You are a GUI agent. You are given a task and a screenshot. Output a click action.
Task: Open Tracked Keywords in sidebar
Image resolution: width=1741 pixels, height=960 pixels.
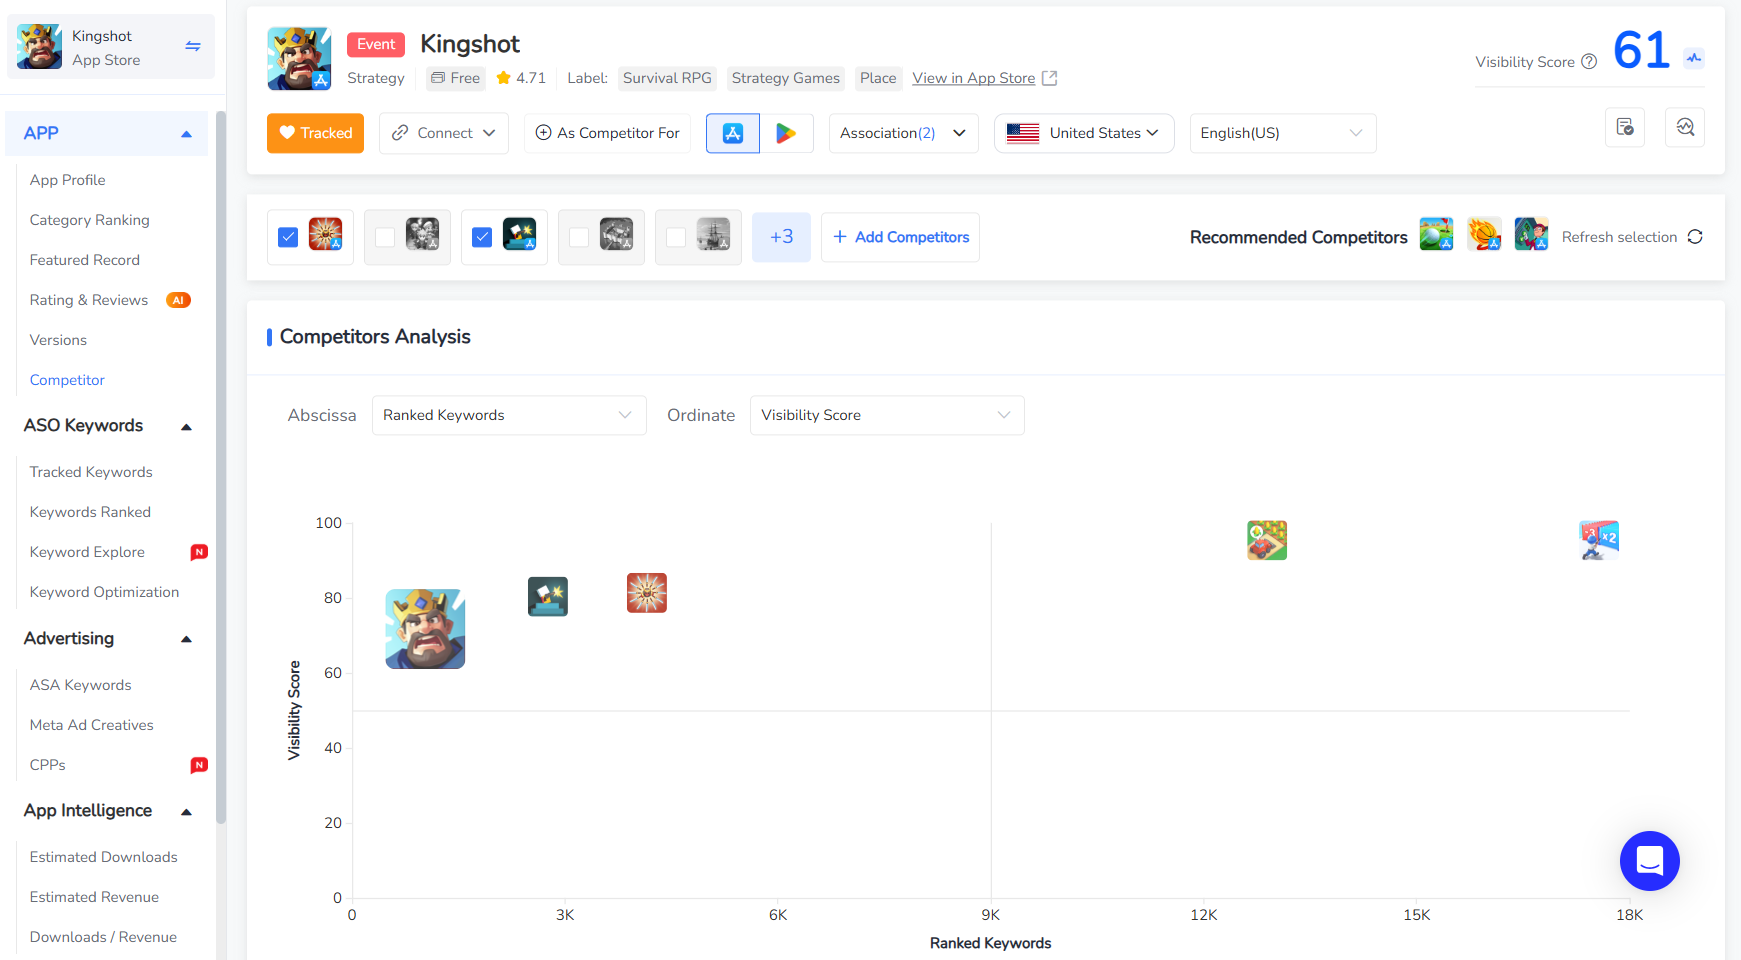(91, 472)
